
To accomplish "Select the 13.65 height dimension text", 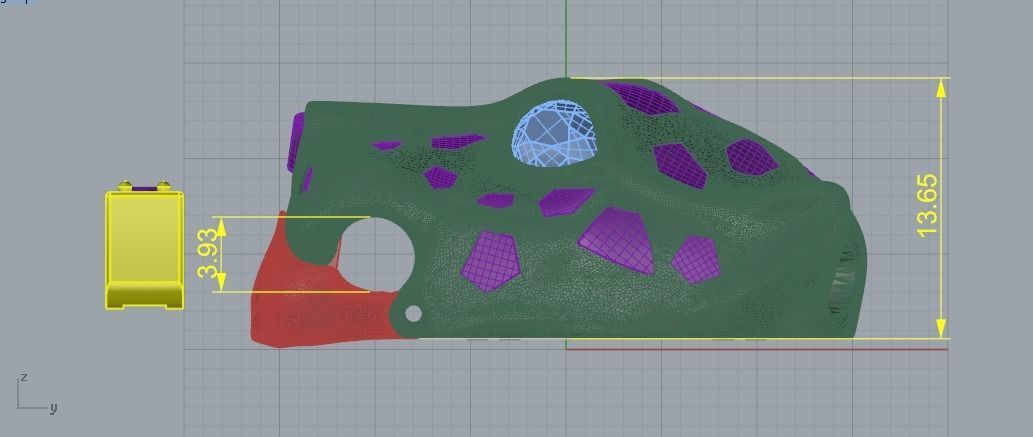I will pyautogui.click(x=928, y=205).
